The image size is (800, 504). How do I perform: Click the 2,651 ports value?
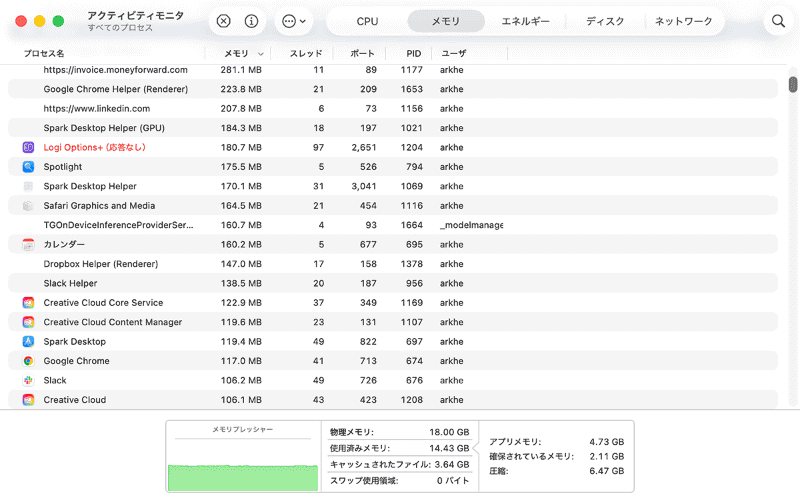click(x=364, y=147)
